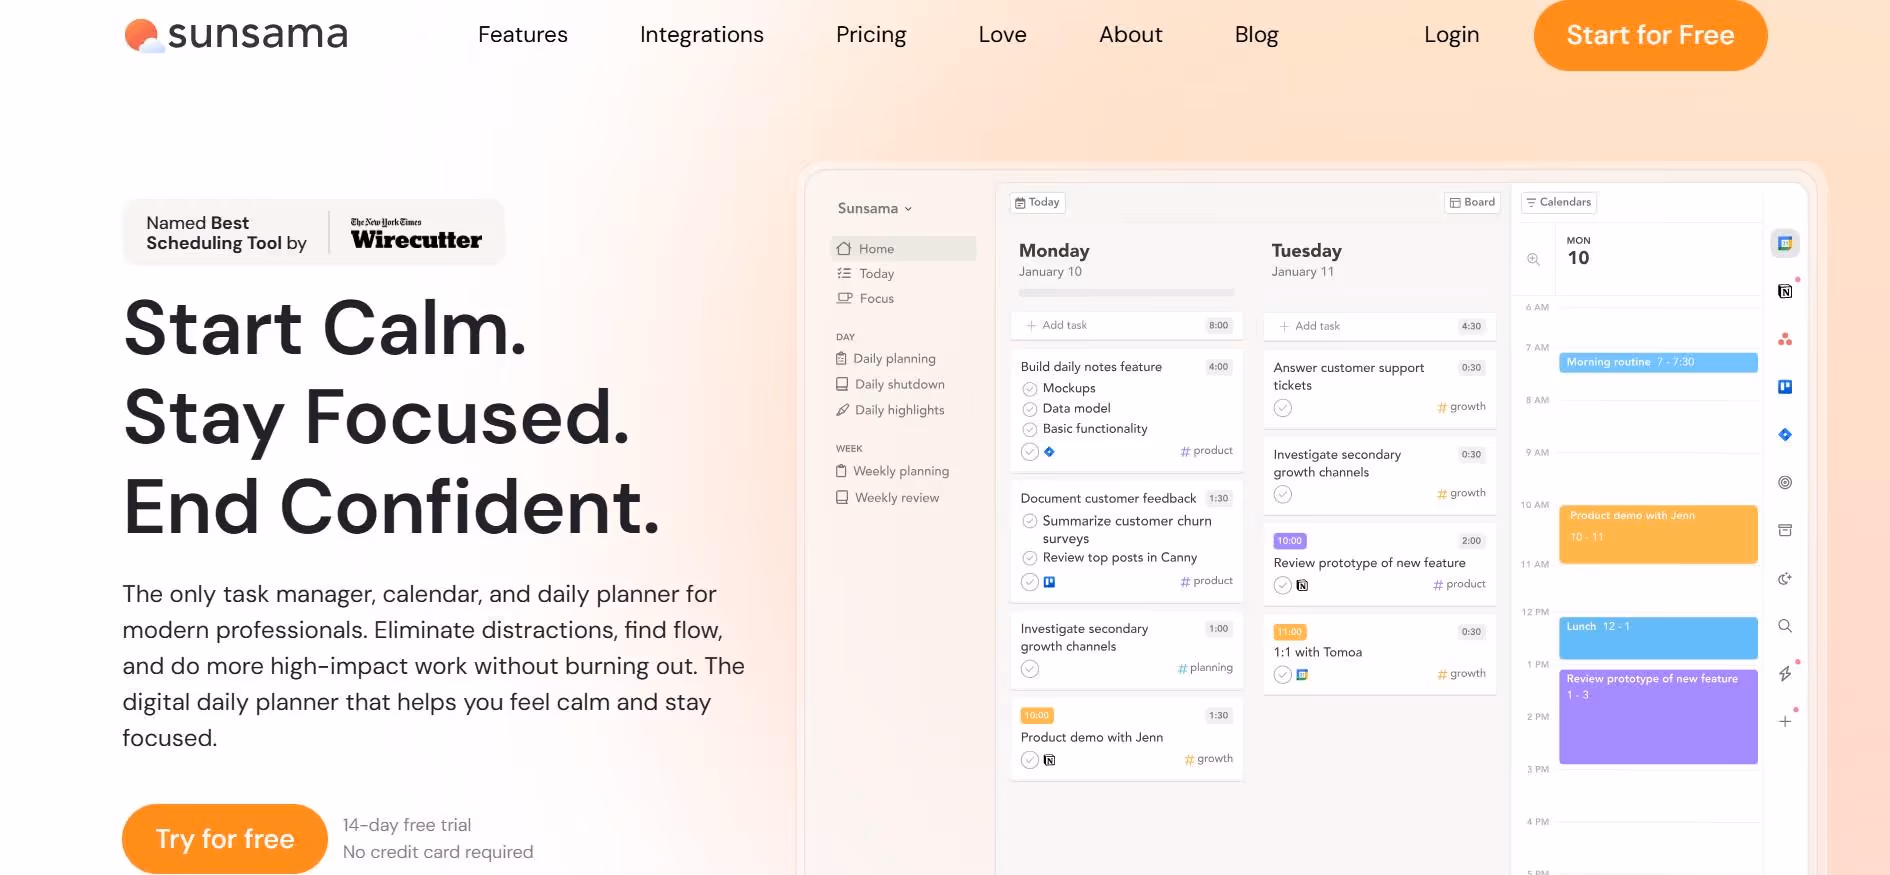Image resolution: width=1890 pixels, height=875 pixels.
Task: Click the Today button above Monday
Action: click(1037, 202)
